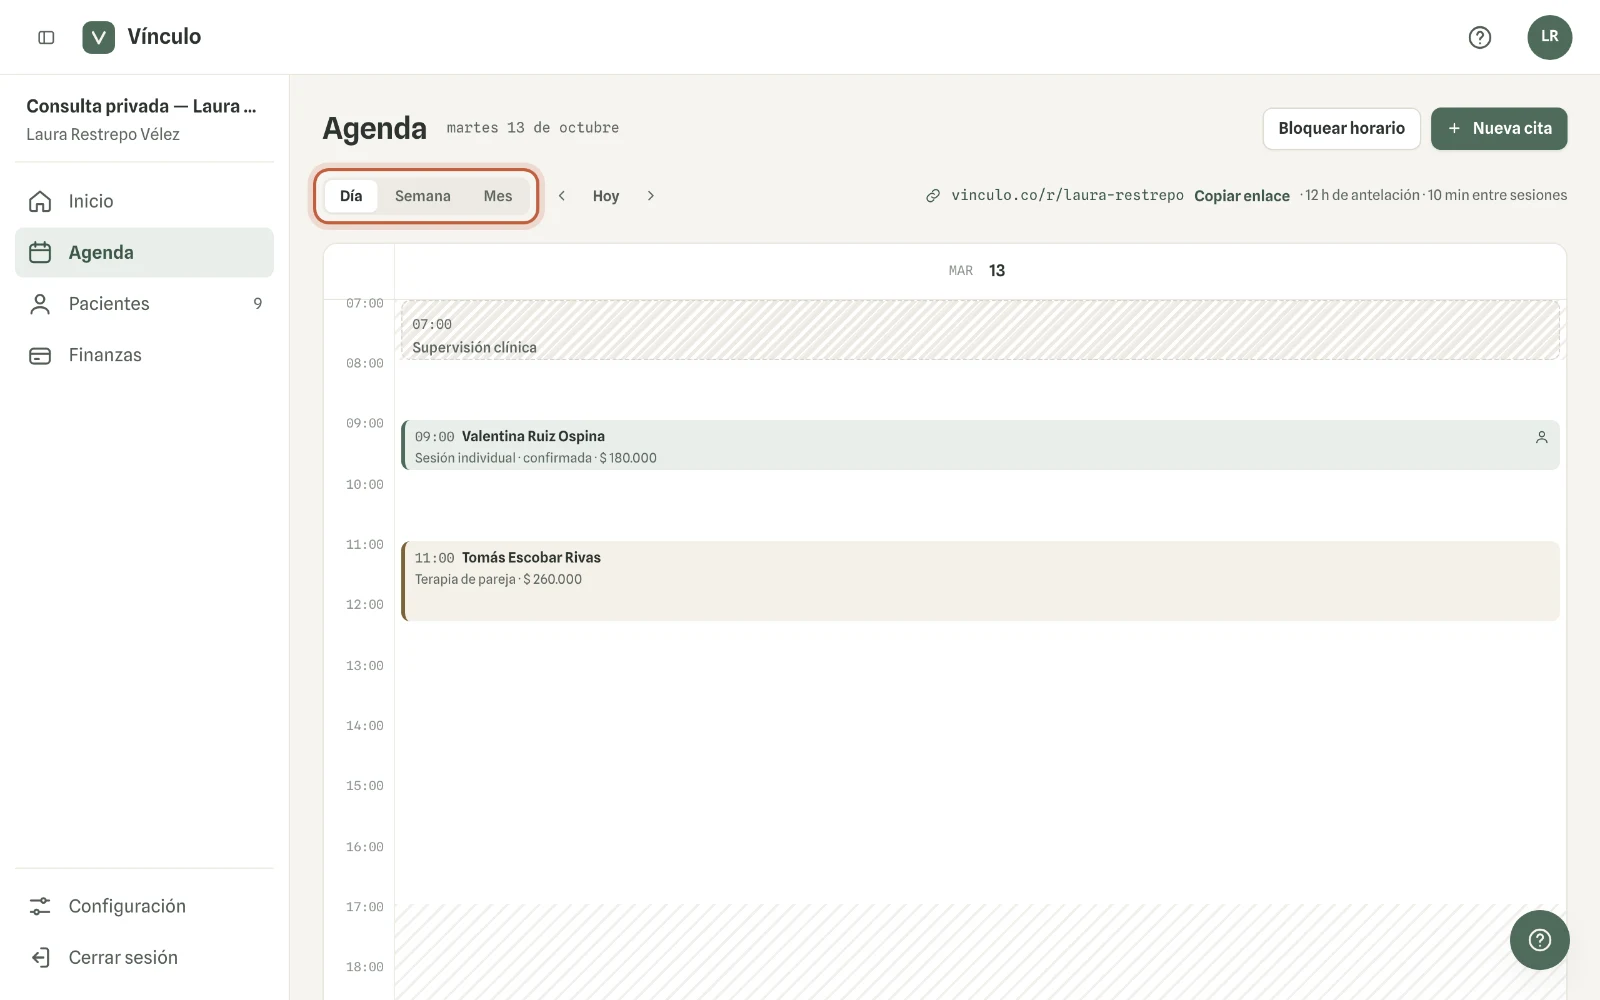Image resolution: width=1600 pixels, height=1000 pixels.
Task: Go to next day with the right chevron
Action: pyautogui.click(x=650, y=196)
